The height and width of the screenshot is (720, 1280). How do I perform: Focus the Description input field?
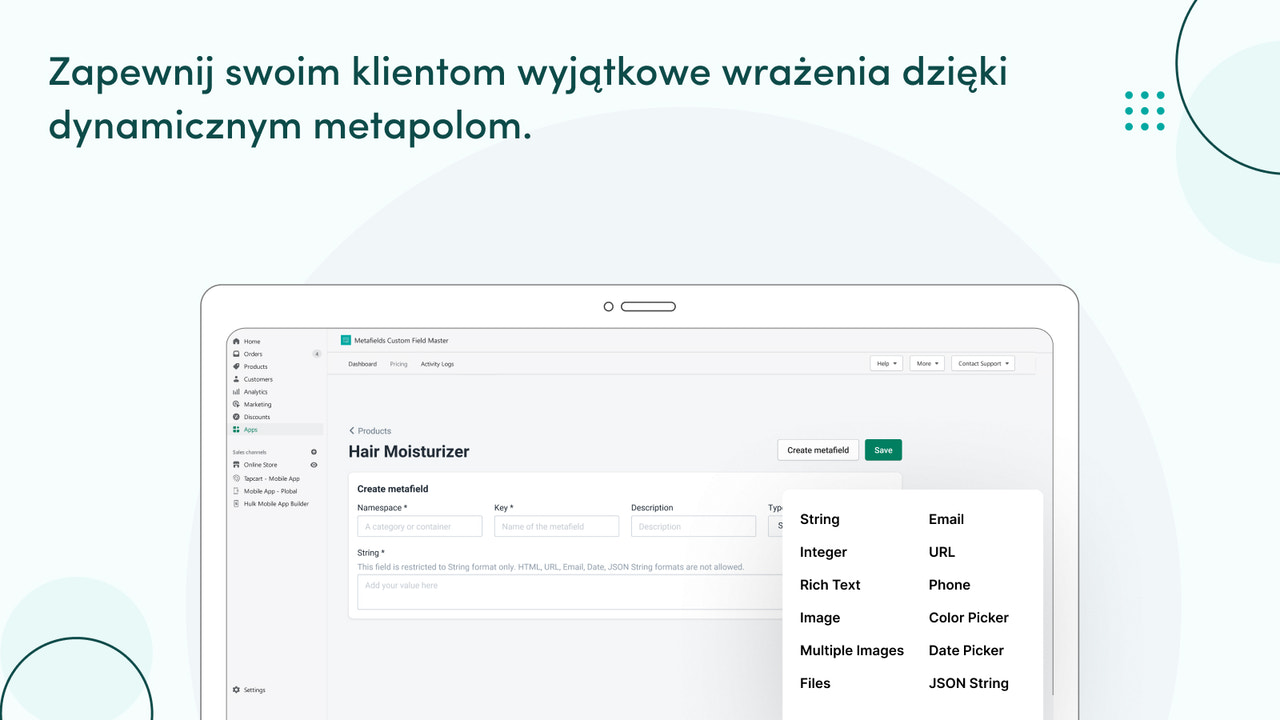(x=693, y=527)
